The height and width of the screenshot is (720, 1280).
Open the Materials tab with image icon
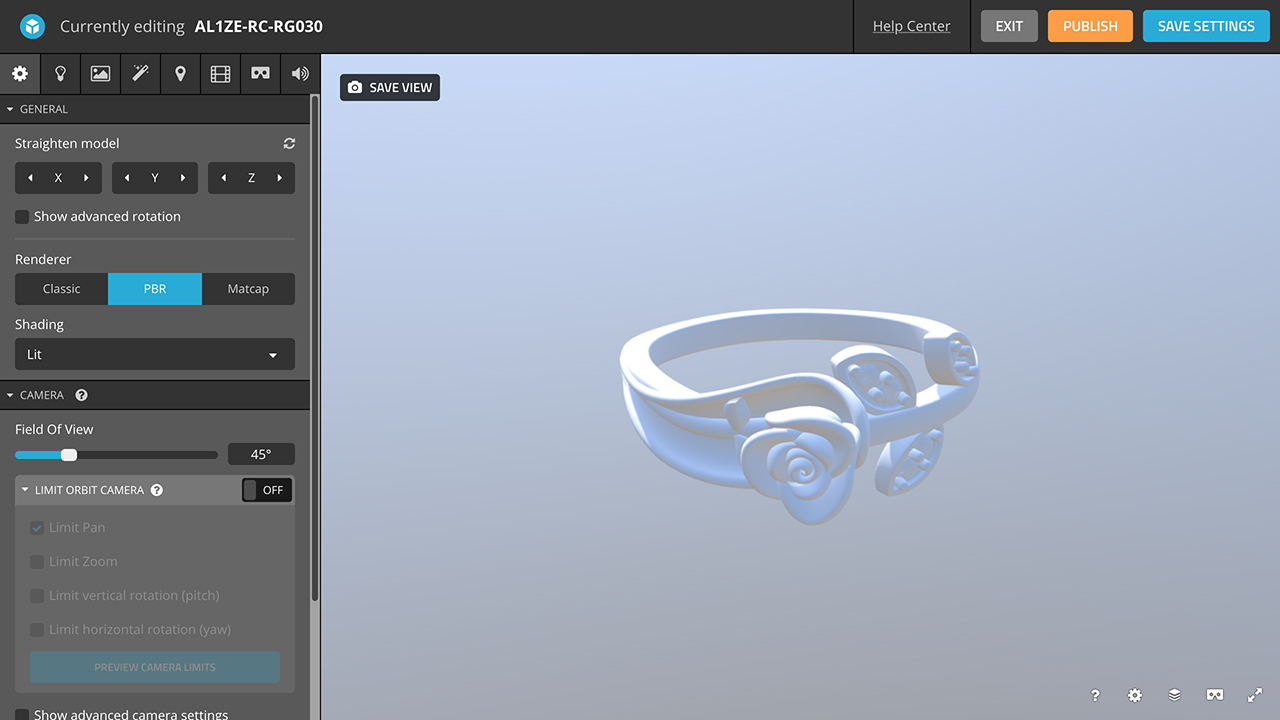tap(100, 74)
